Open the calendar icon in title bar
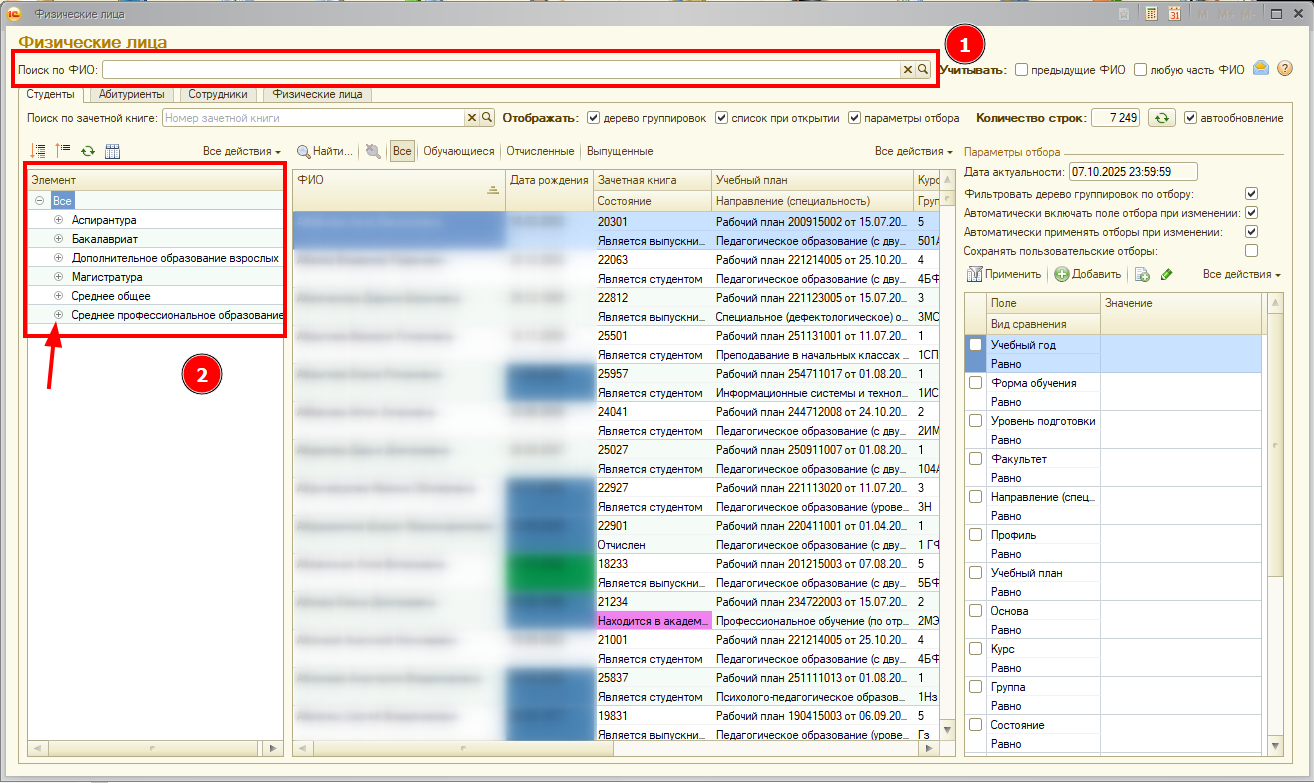The image size is (1314, 783). pyautogui.click(x=1175, y=14)
